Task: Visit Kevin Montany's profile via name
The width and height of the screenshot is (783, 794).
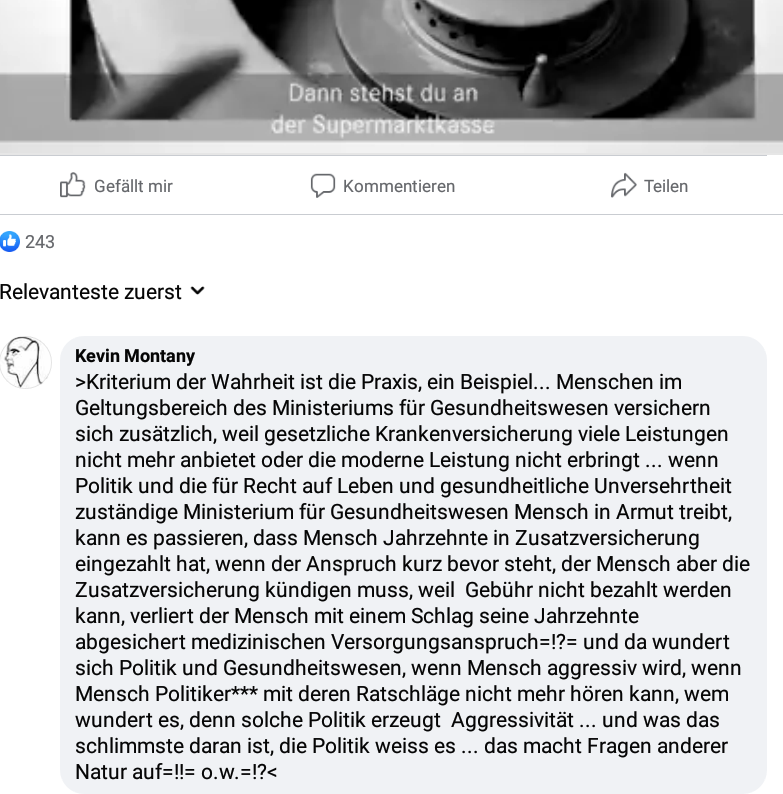Action: point(135,356)
